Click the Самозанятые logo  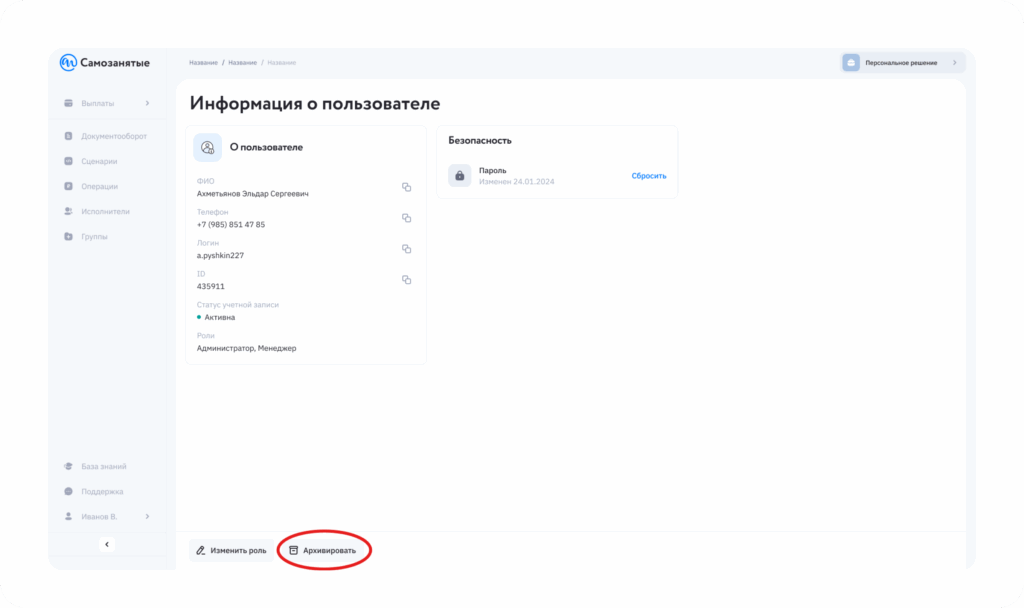[x=105, y=63]
